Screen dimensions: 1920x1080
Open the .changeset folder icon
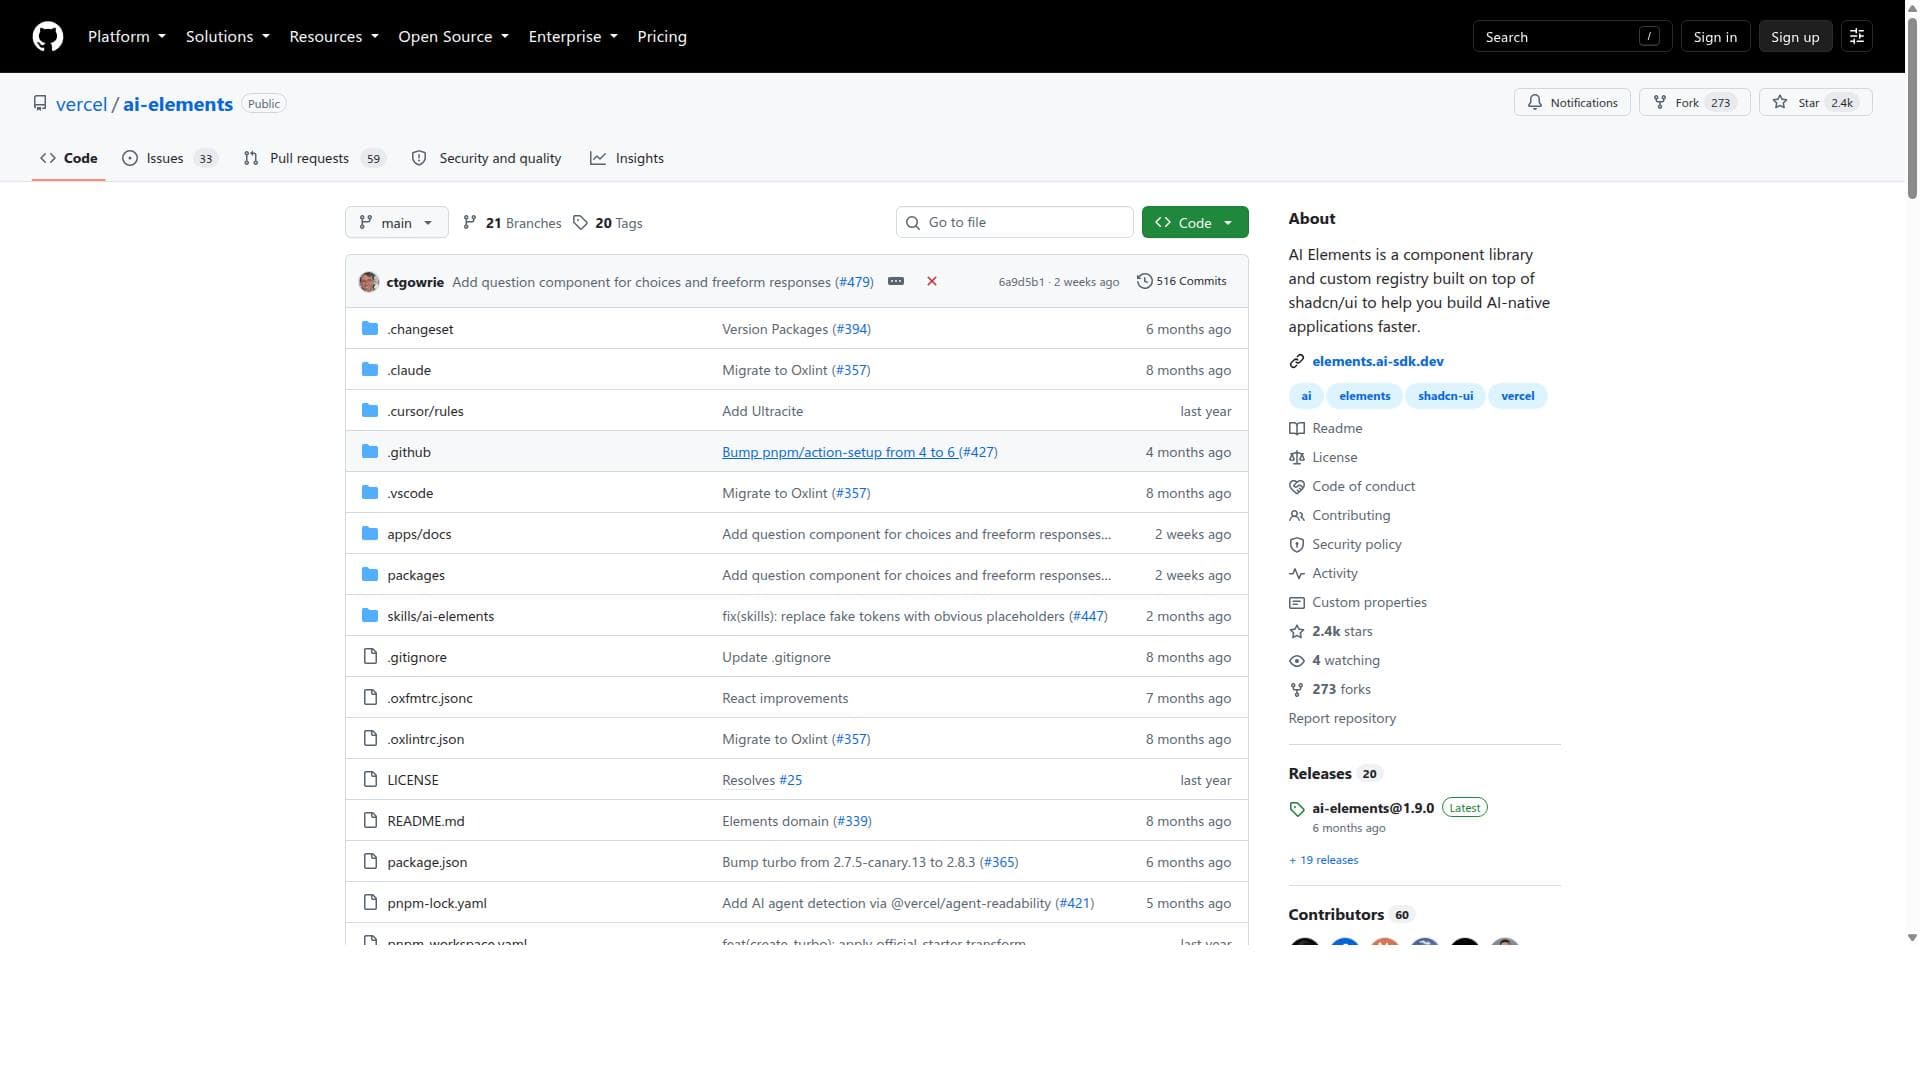point(370,329)
